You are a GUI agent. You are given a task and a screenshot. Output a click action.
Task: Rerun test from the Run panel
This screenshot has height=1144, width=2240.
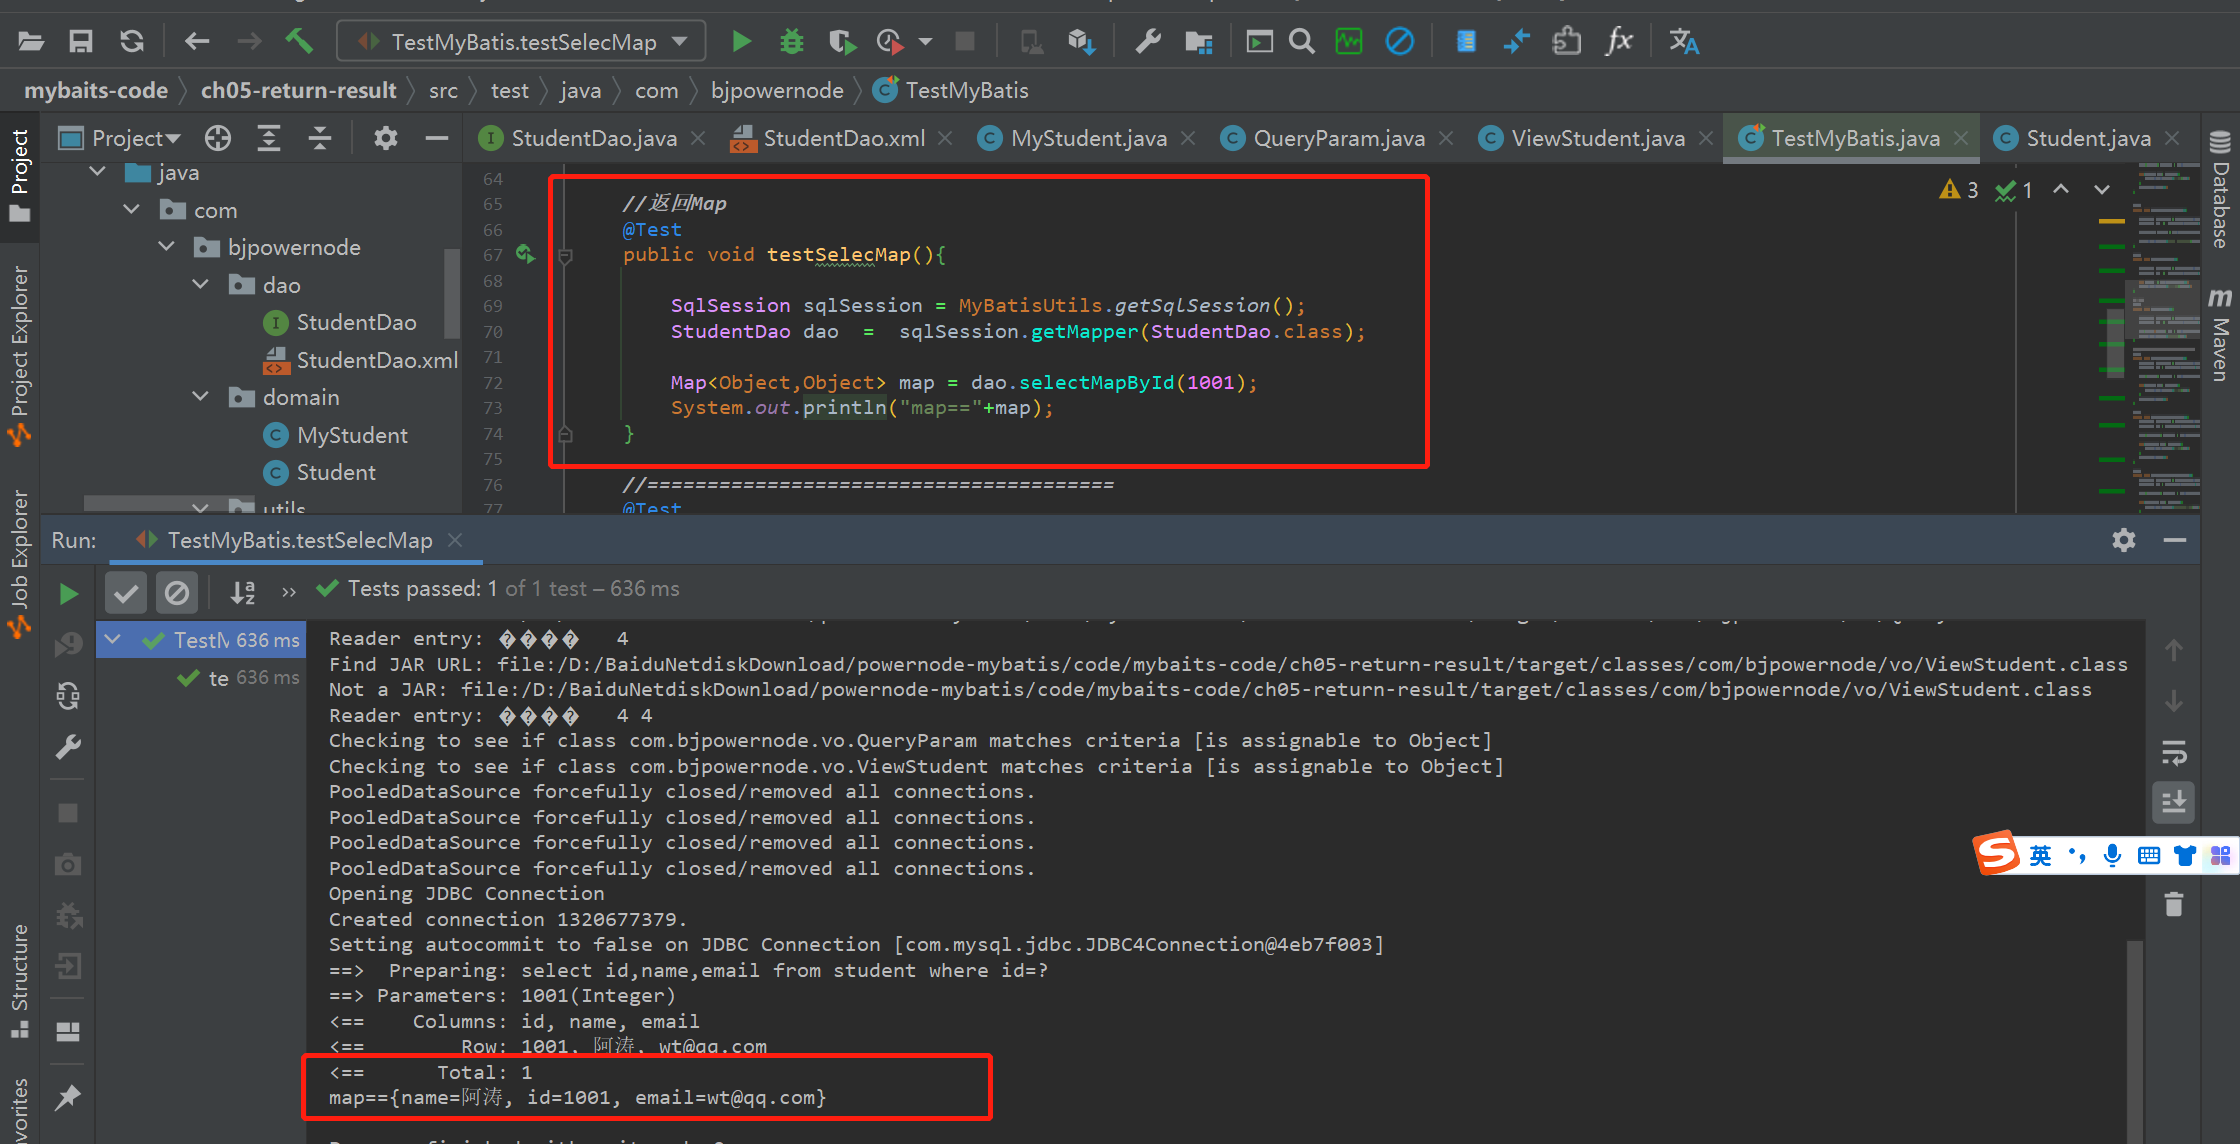tap(68, 594)
